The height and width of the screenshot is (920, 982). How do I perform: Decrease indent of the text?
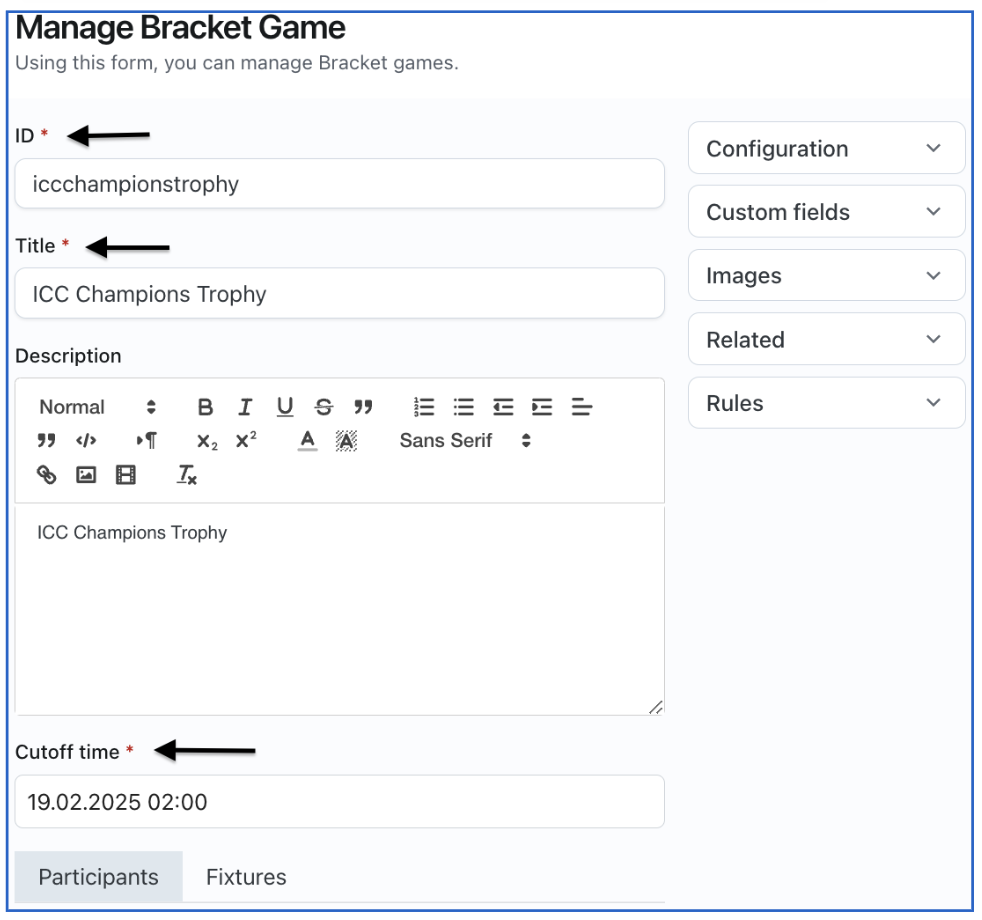[503, 407]
